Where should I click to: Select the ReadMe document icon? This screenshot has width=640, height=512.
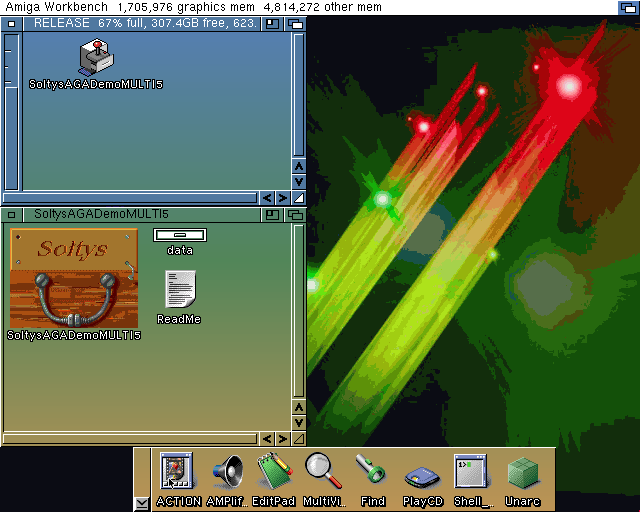coord(180,289)
